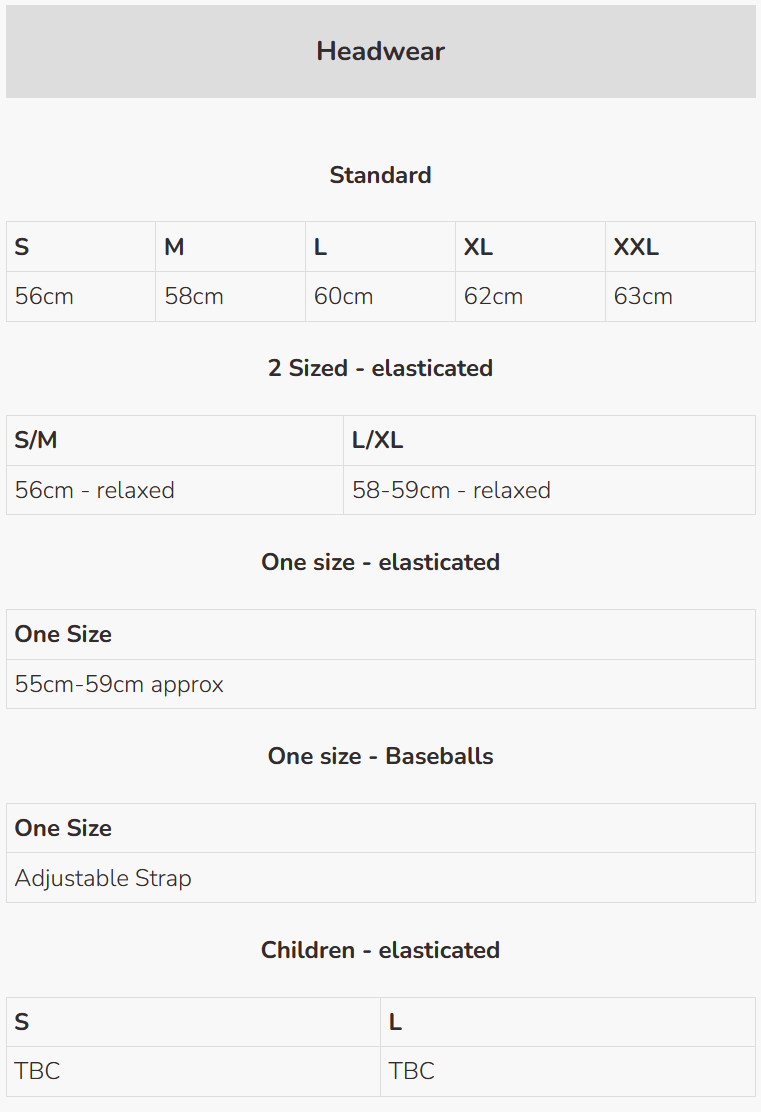Image resolution: width=761 pixels, height=1112 pixels.
Task: Select the 58cm cell under M
Action: tap(194, 297)
